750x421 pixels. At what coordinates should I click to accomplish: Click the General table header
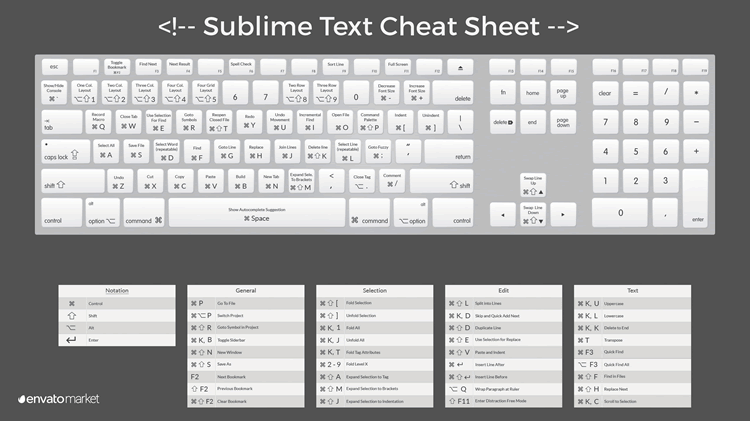[245, 290]
